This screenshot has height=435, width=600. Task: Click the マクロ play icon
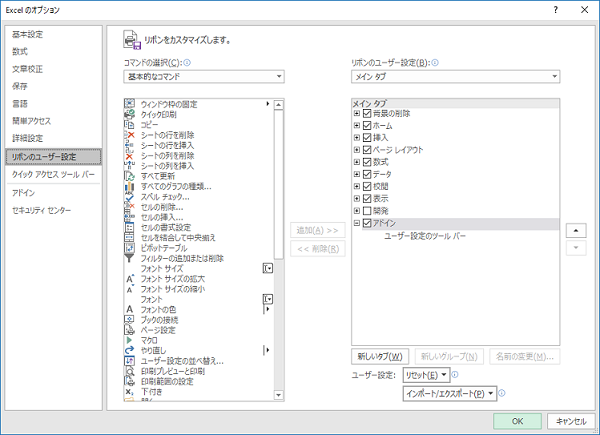pos(130,340)
